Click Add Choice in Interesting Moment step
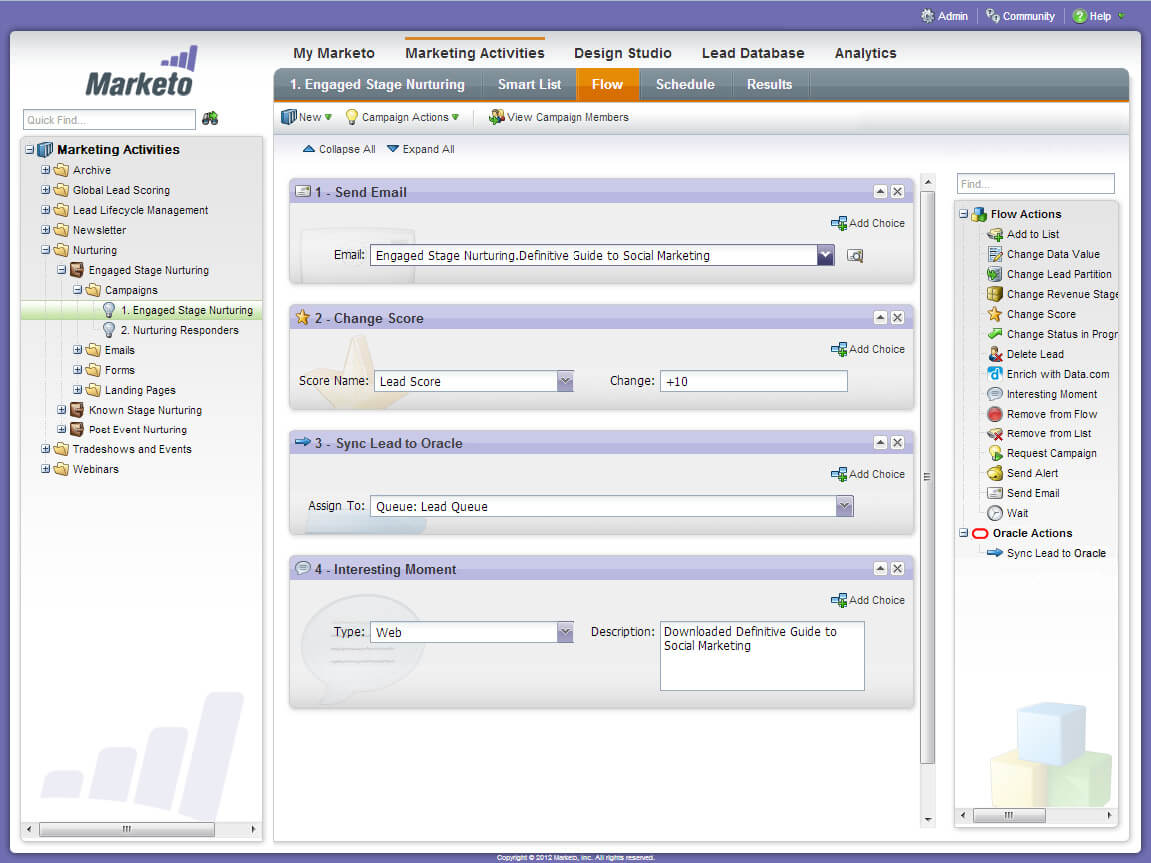 coord(868,600)
